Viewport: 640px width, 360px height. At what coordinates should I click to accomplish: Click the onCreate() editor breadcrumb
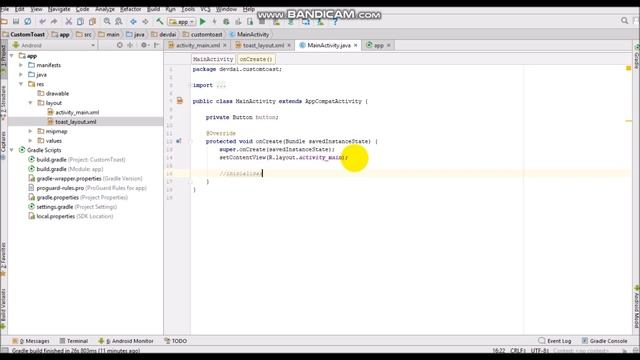[x=256, y=59]
